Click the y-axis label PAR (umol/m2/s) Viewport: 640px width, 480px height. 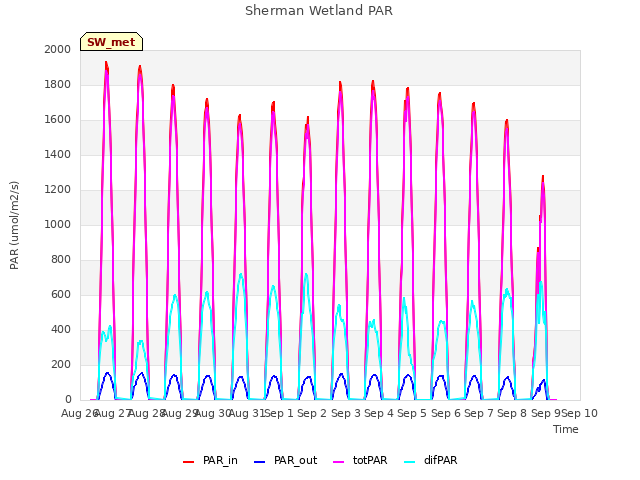point(14,225)
